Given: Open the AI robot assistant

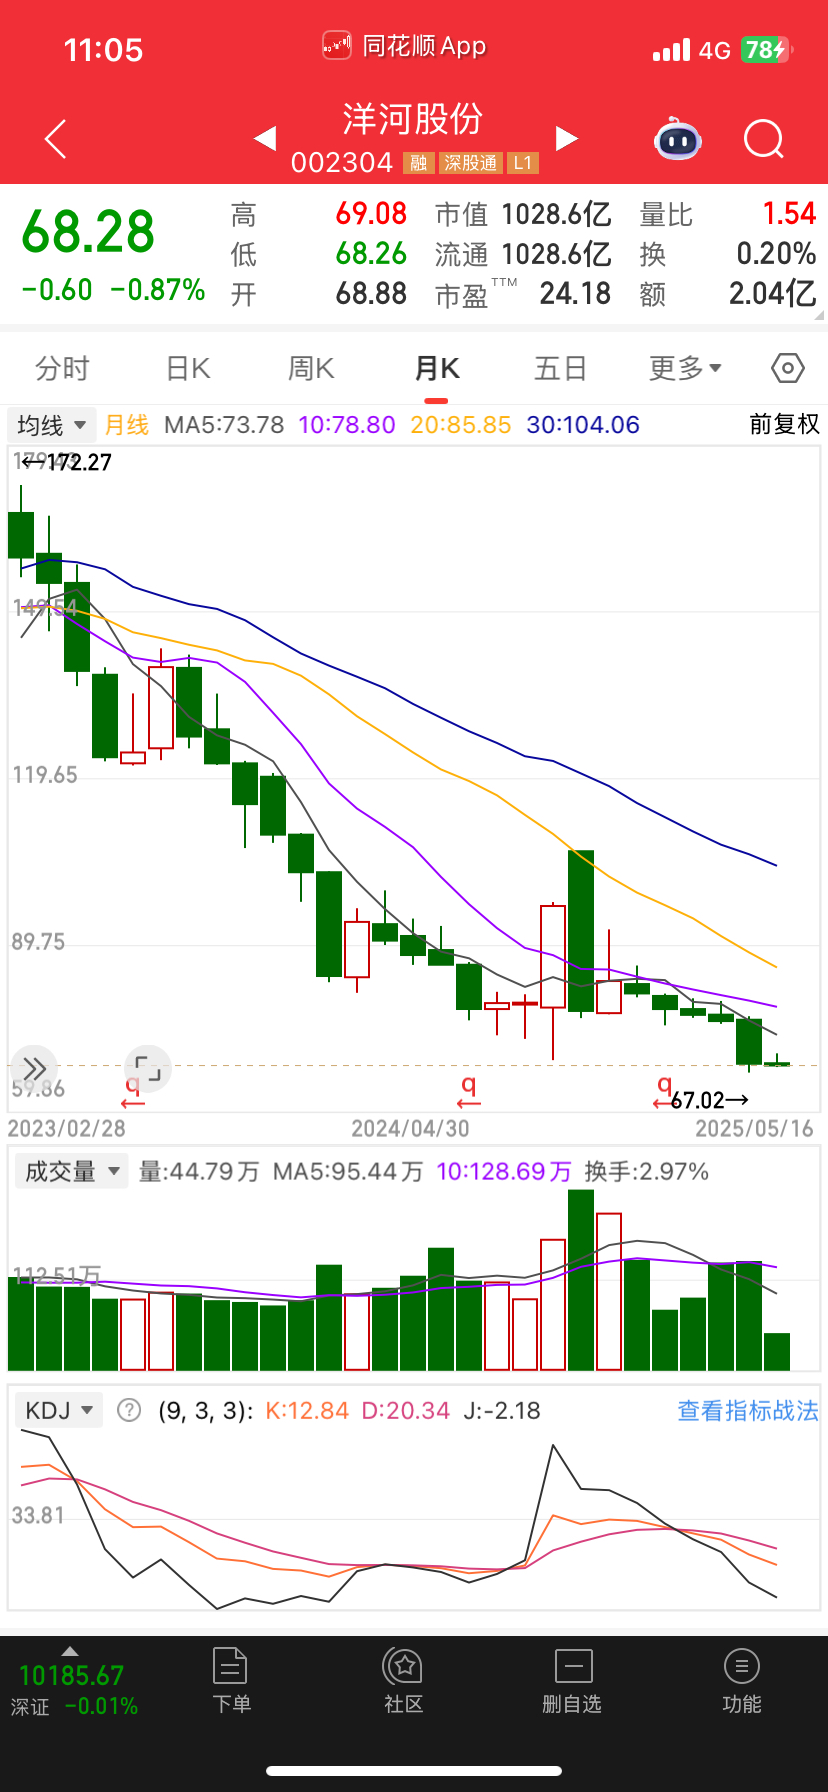Looking at the screenshot, I should click(x=678, y=139).
